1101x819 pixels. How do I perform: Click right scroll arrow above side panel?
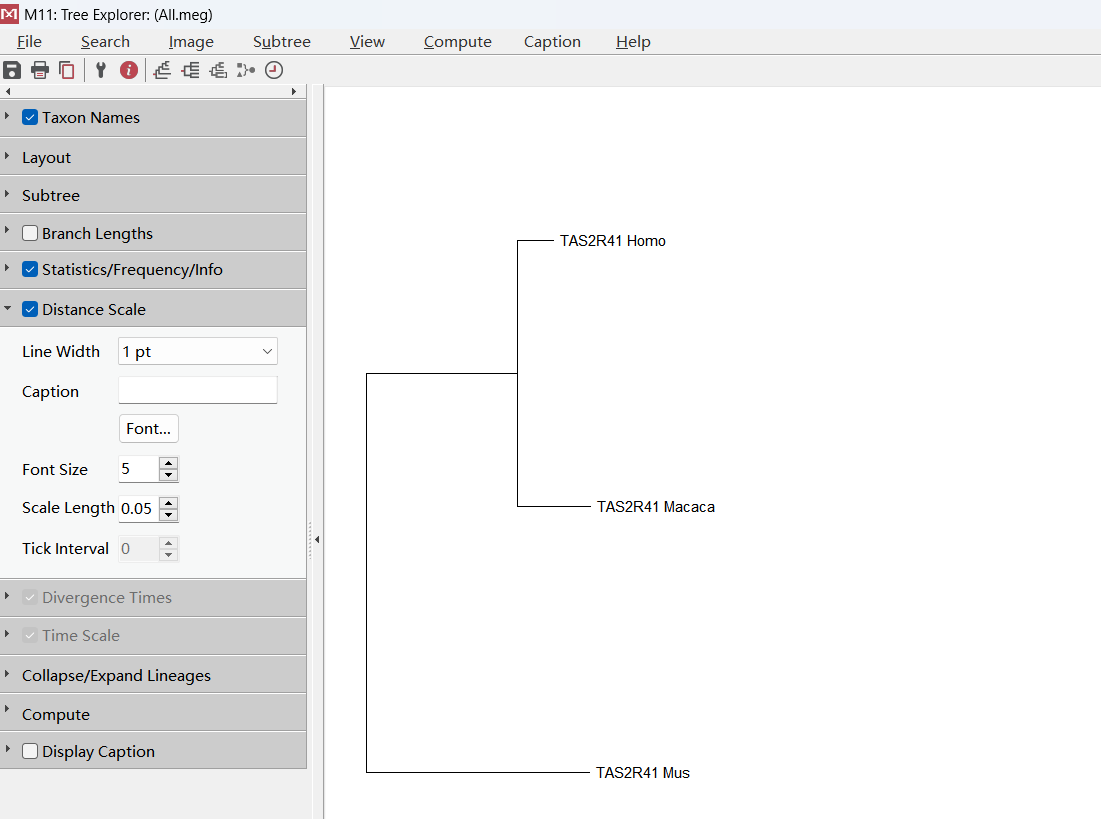pyautogui.click(x=294, y=91)
